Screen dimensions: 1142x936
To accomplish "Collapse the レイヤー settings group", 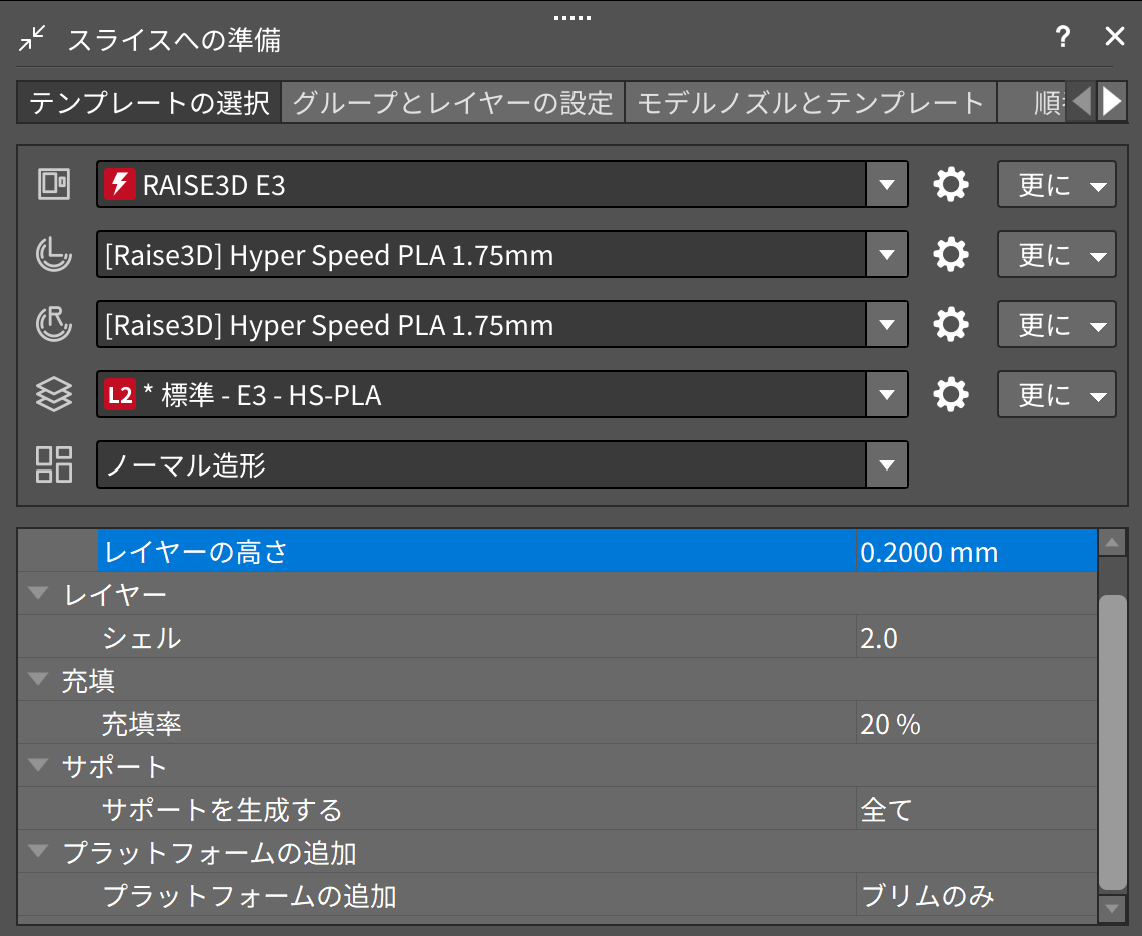I will [38, 594].
